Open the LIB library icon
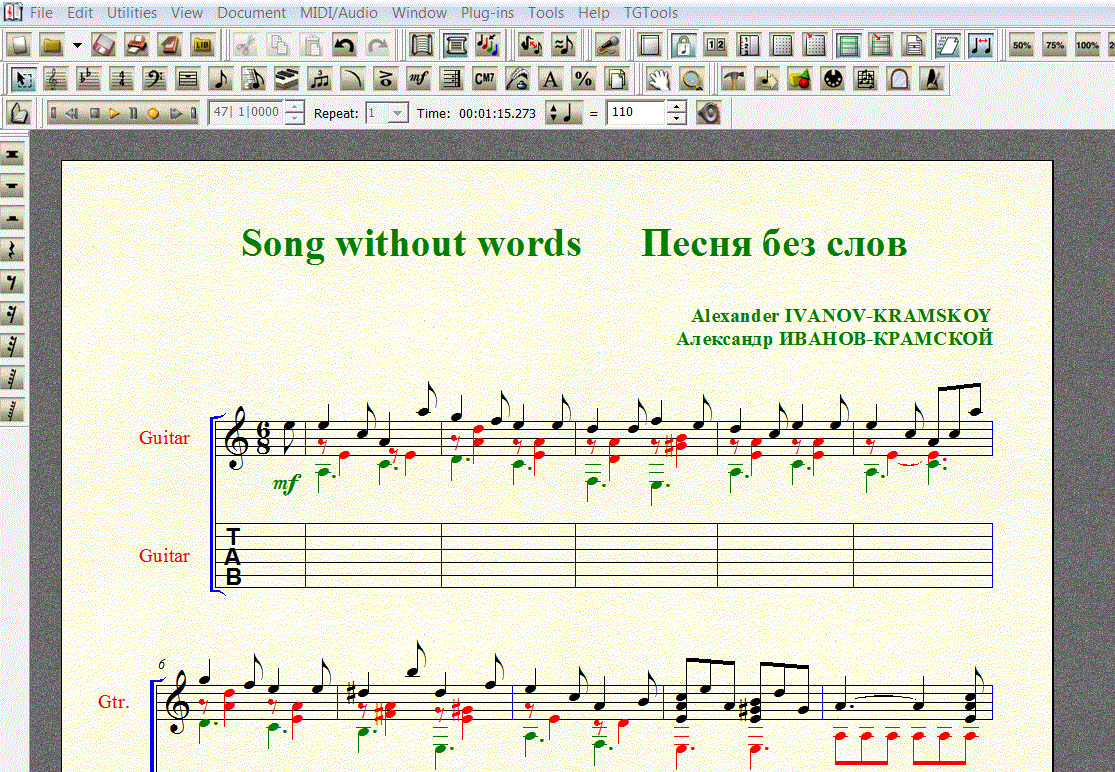This screenshot has height=772, width=1115. coord(203,45)
